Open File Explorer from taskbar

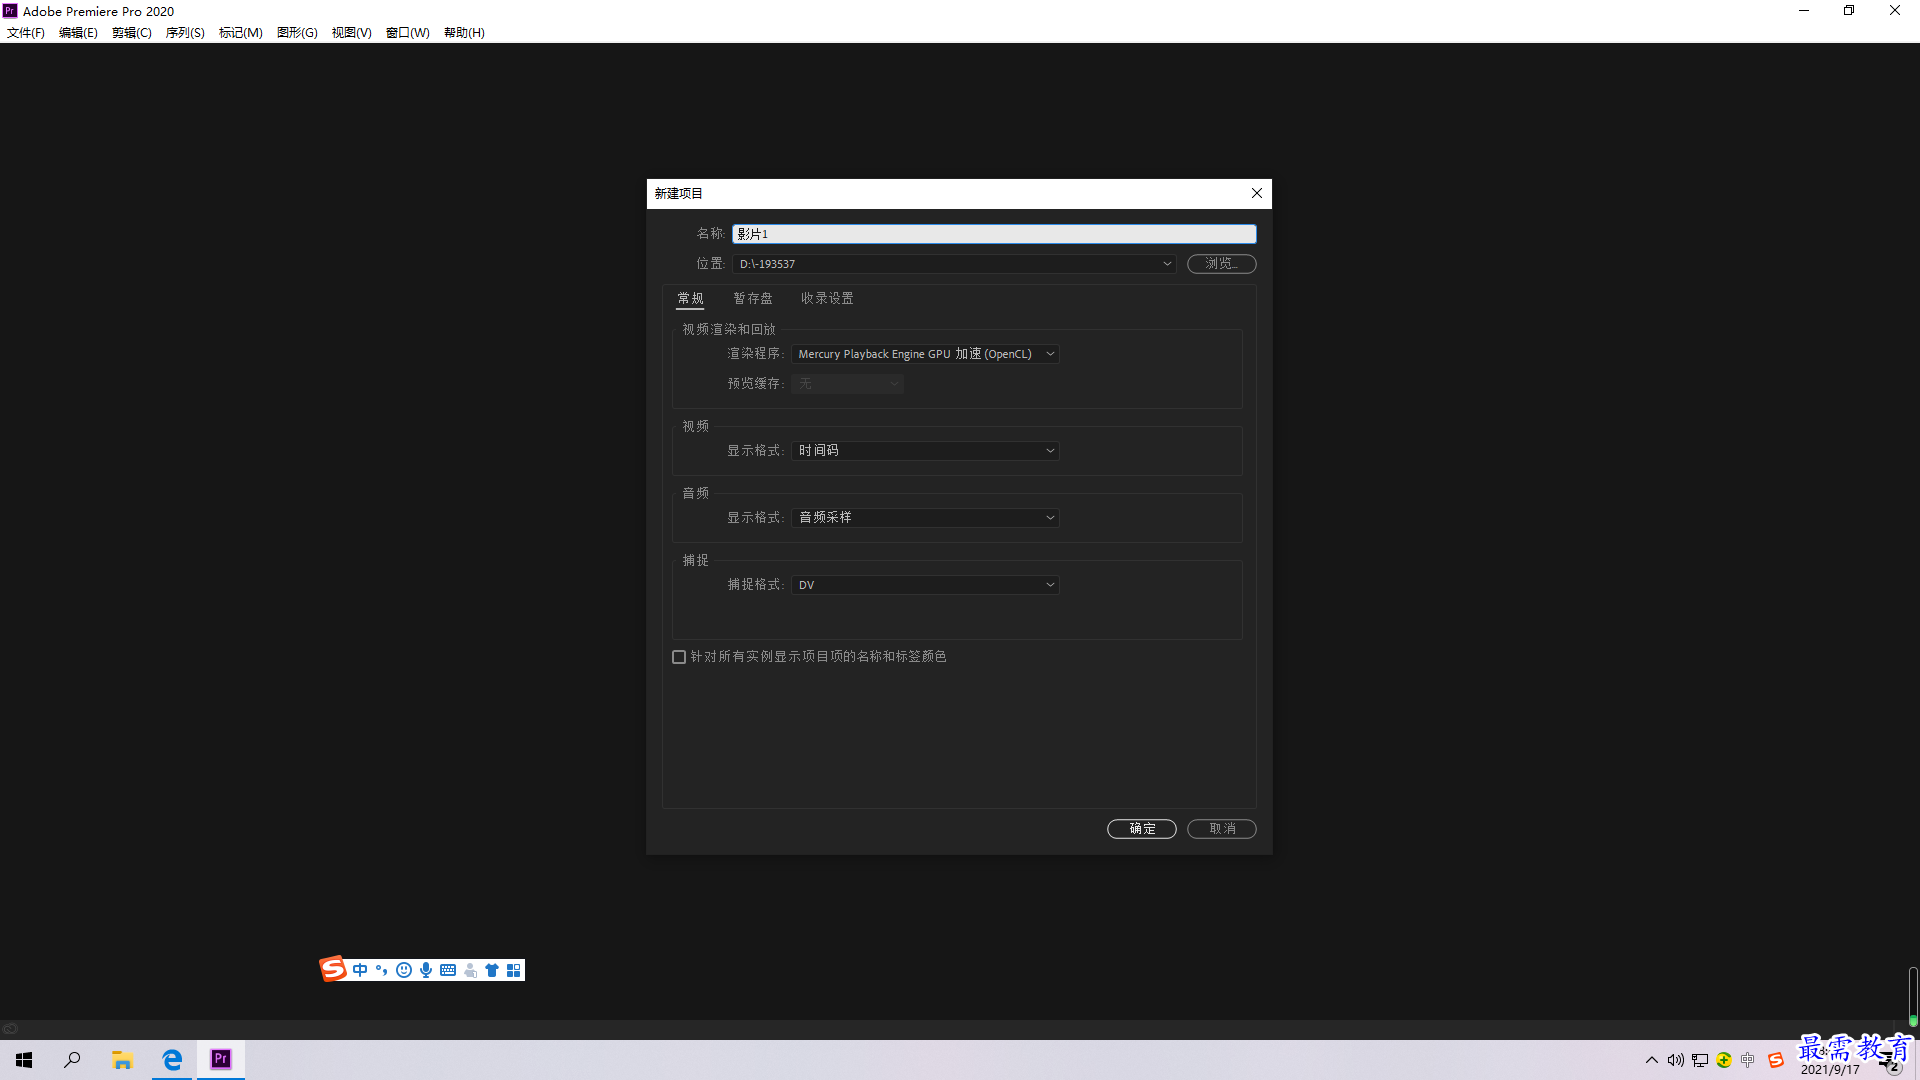[122, 1060]
